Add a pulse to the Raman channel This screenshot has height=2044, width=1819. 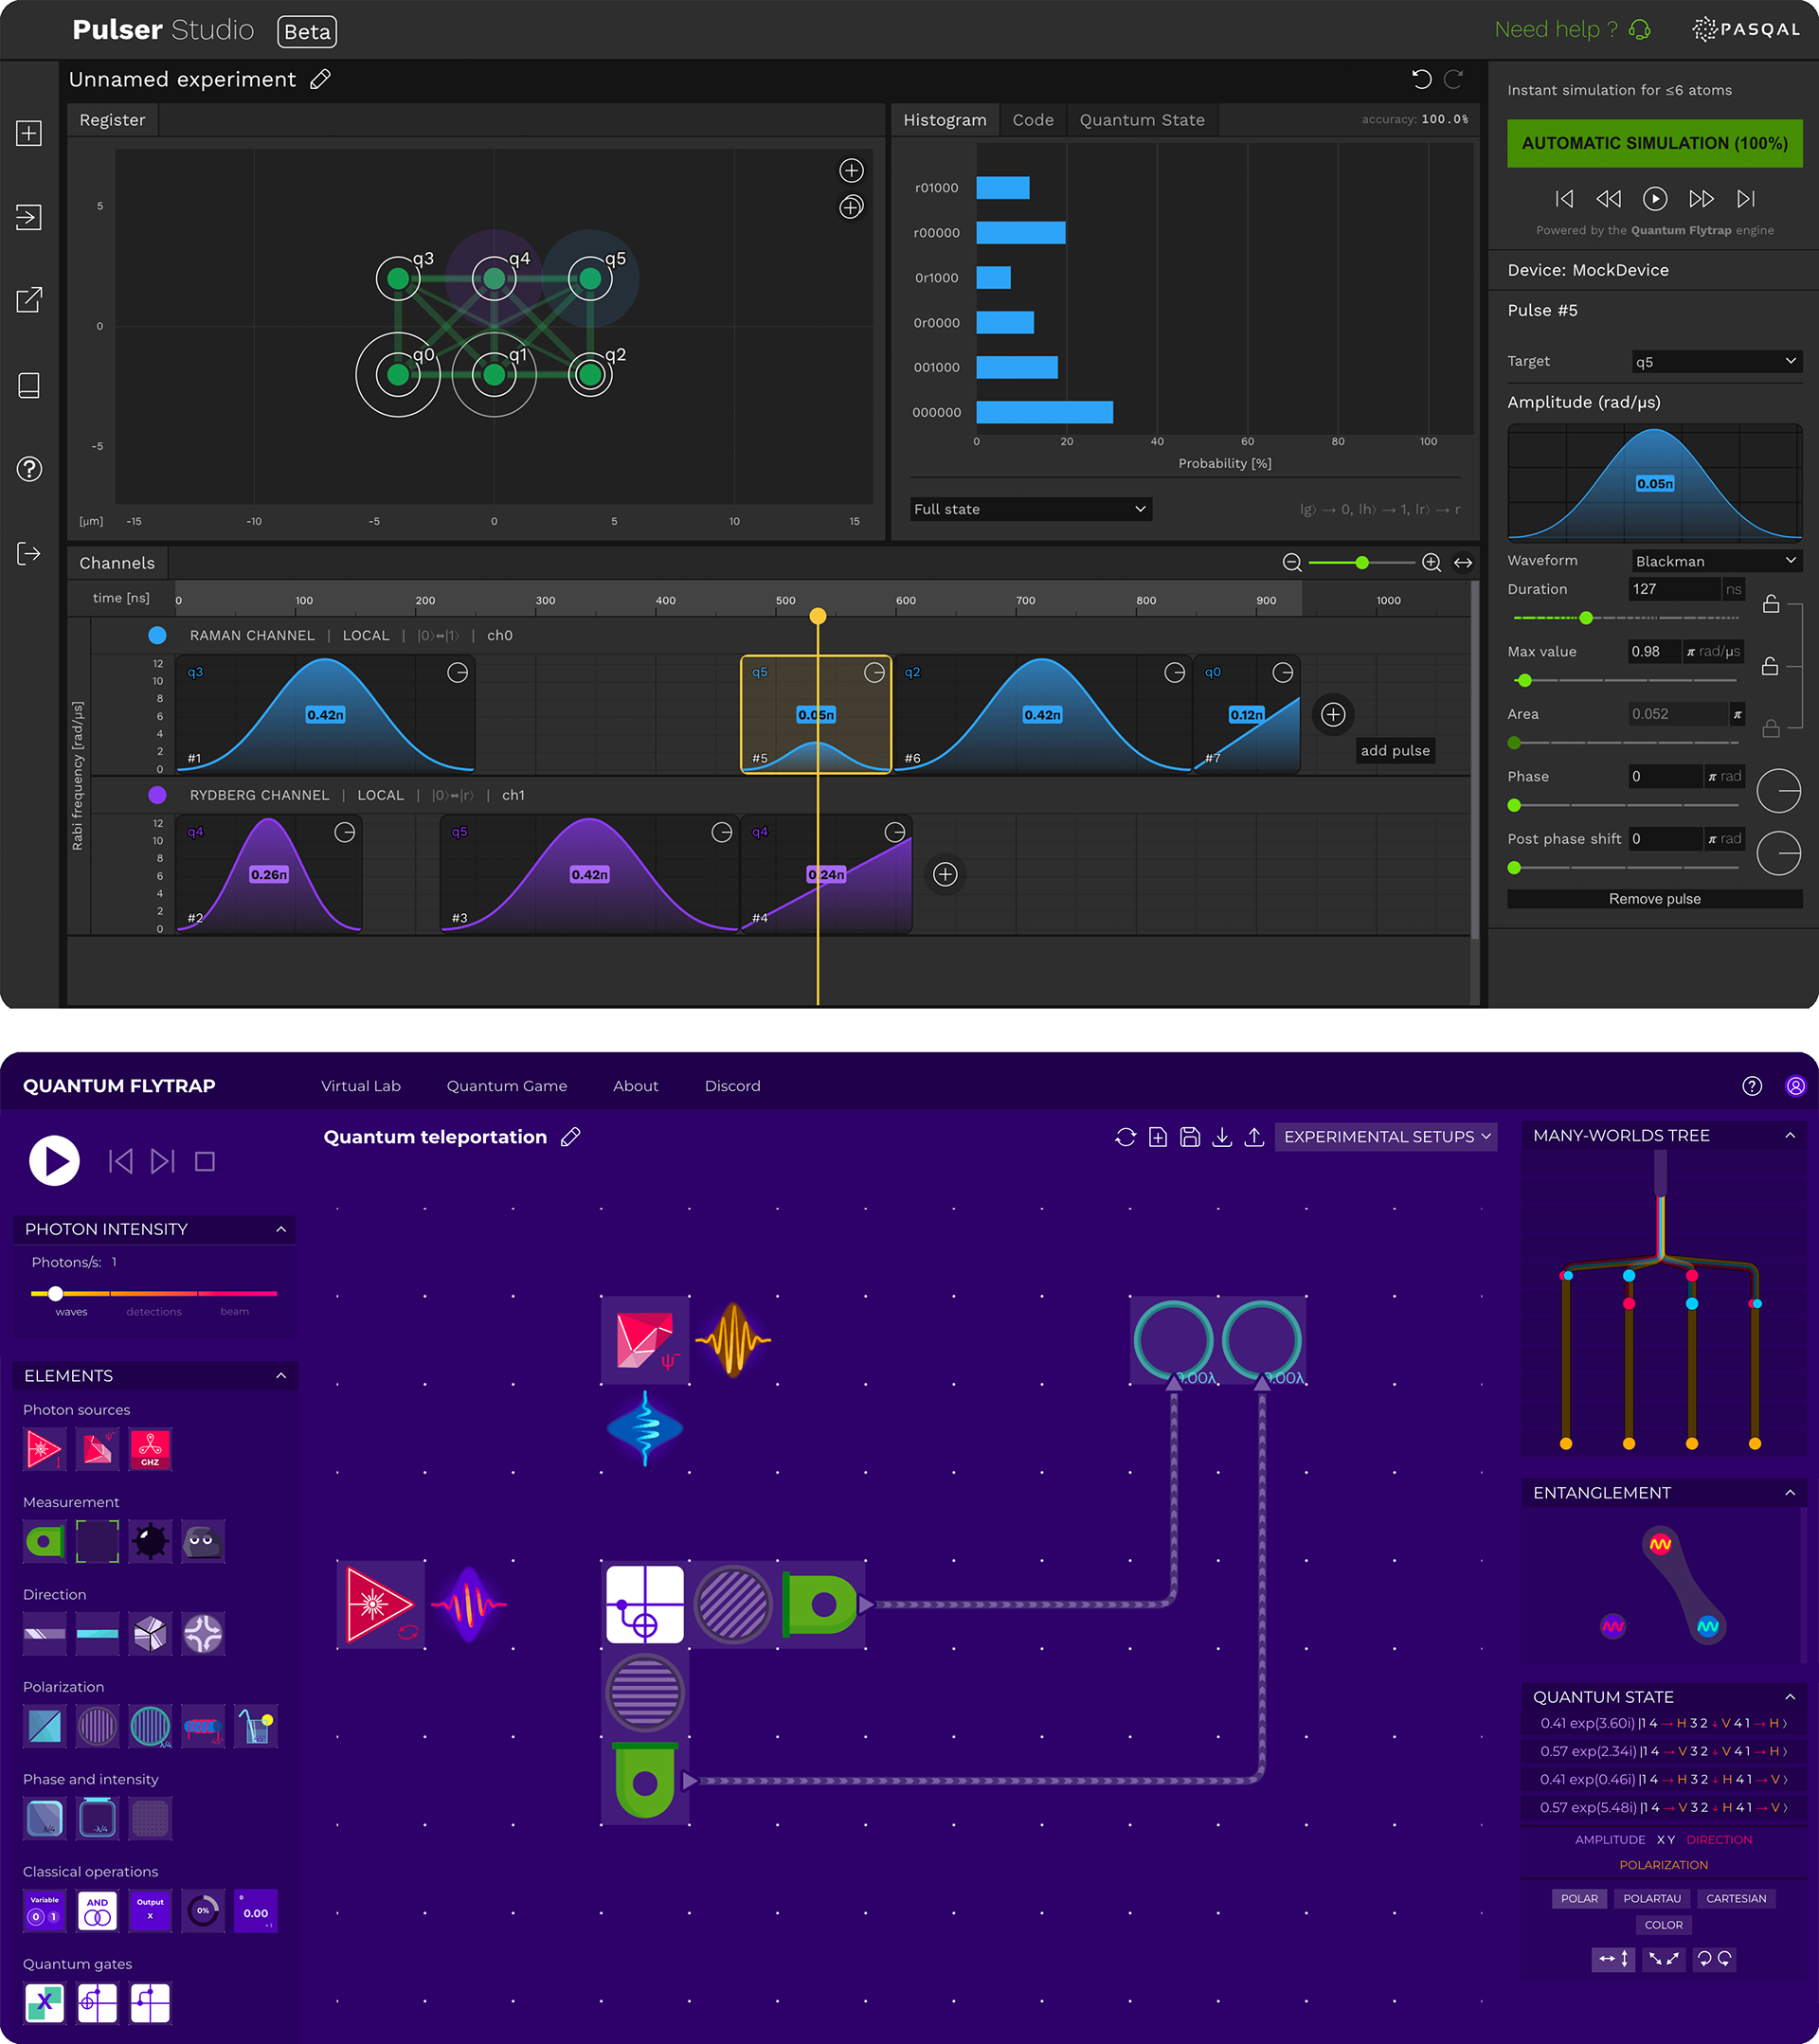[x=1333, y=715]
